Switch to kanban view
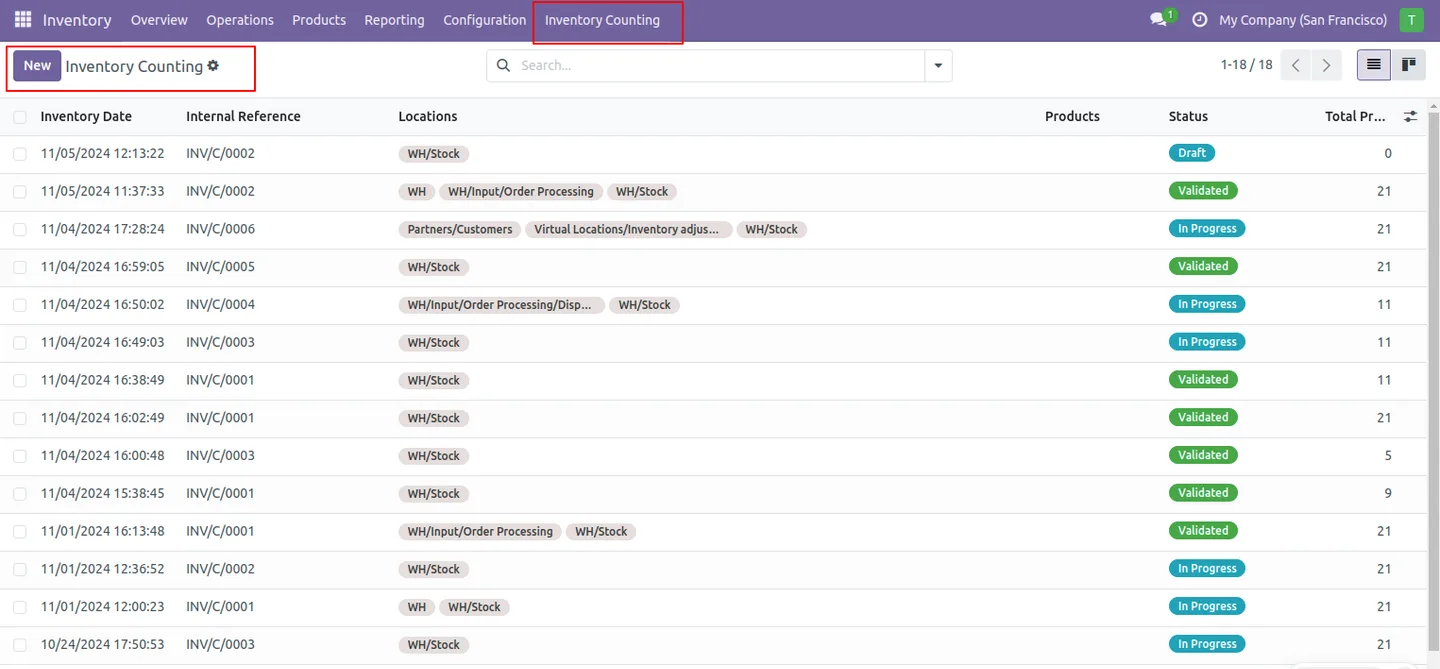Screen dimensions: 1440x669 1408,65
